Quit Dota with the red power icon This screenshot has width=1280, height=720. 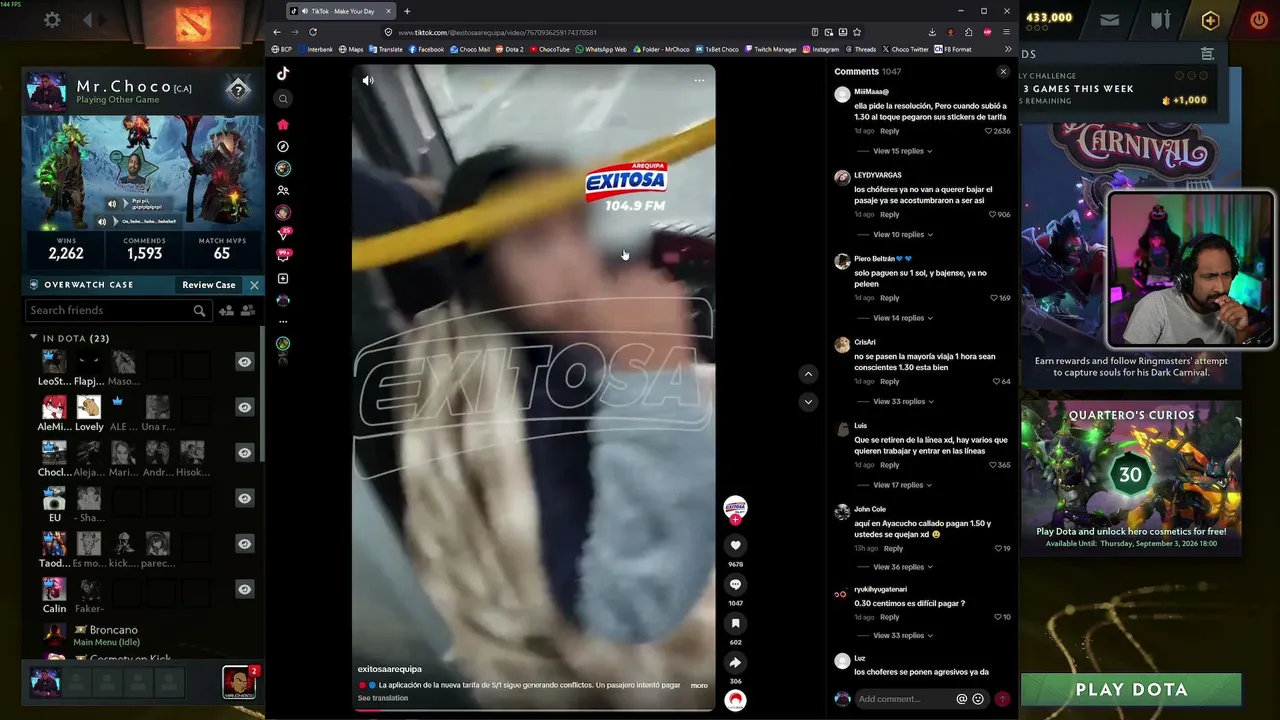[x=1259, y=19]
